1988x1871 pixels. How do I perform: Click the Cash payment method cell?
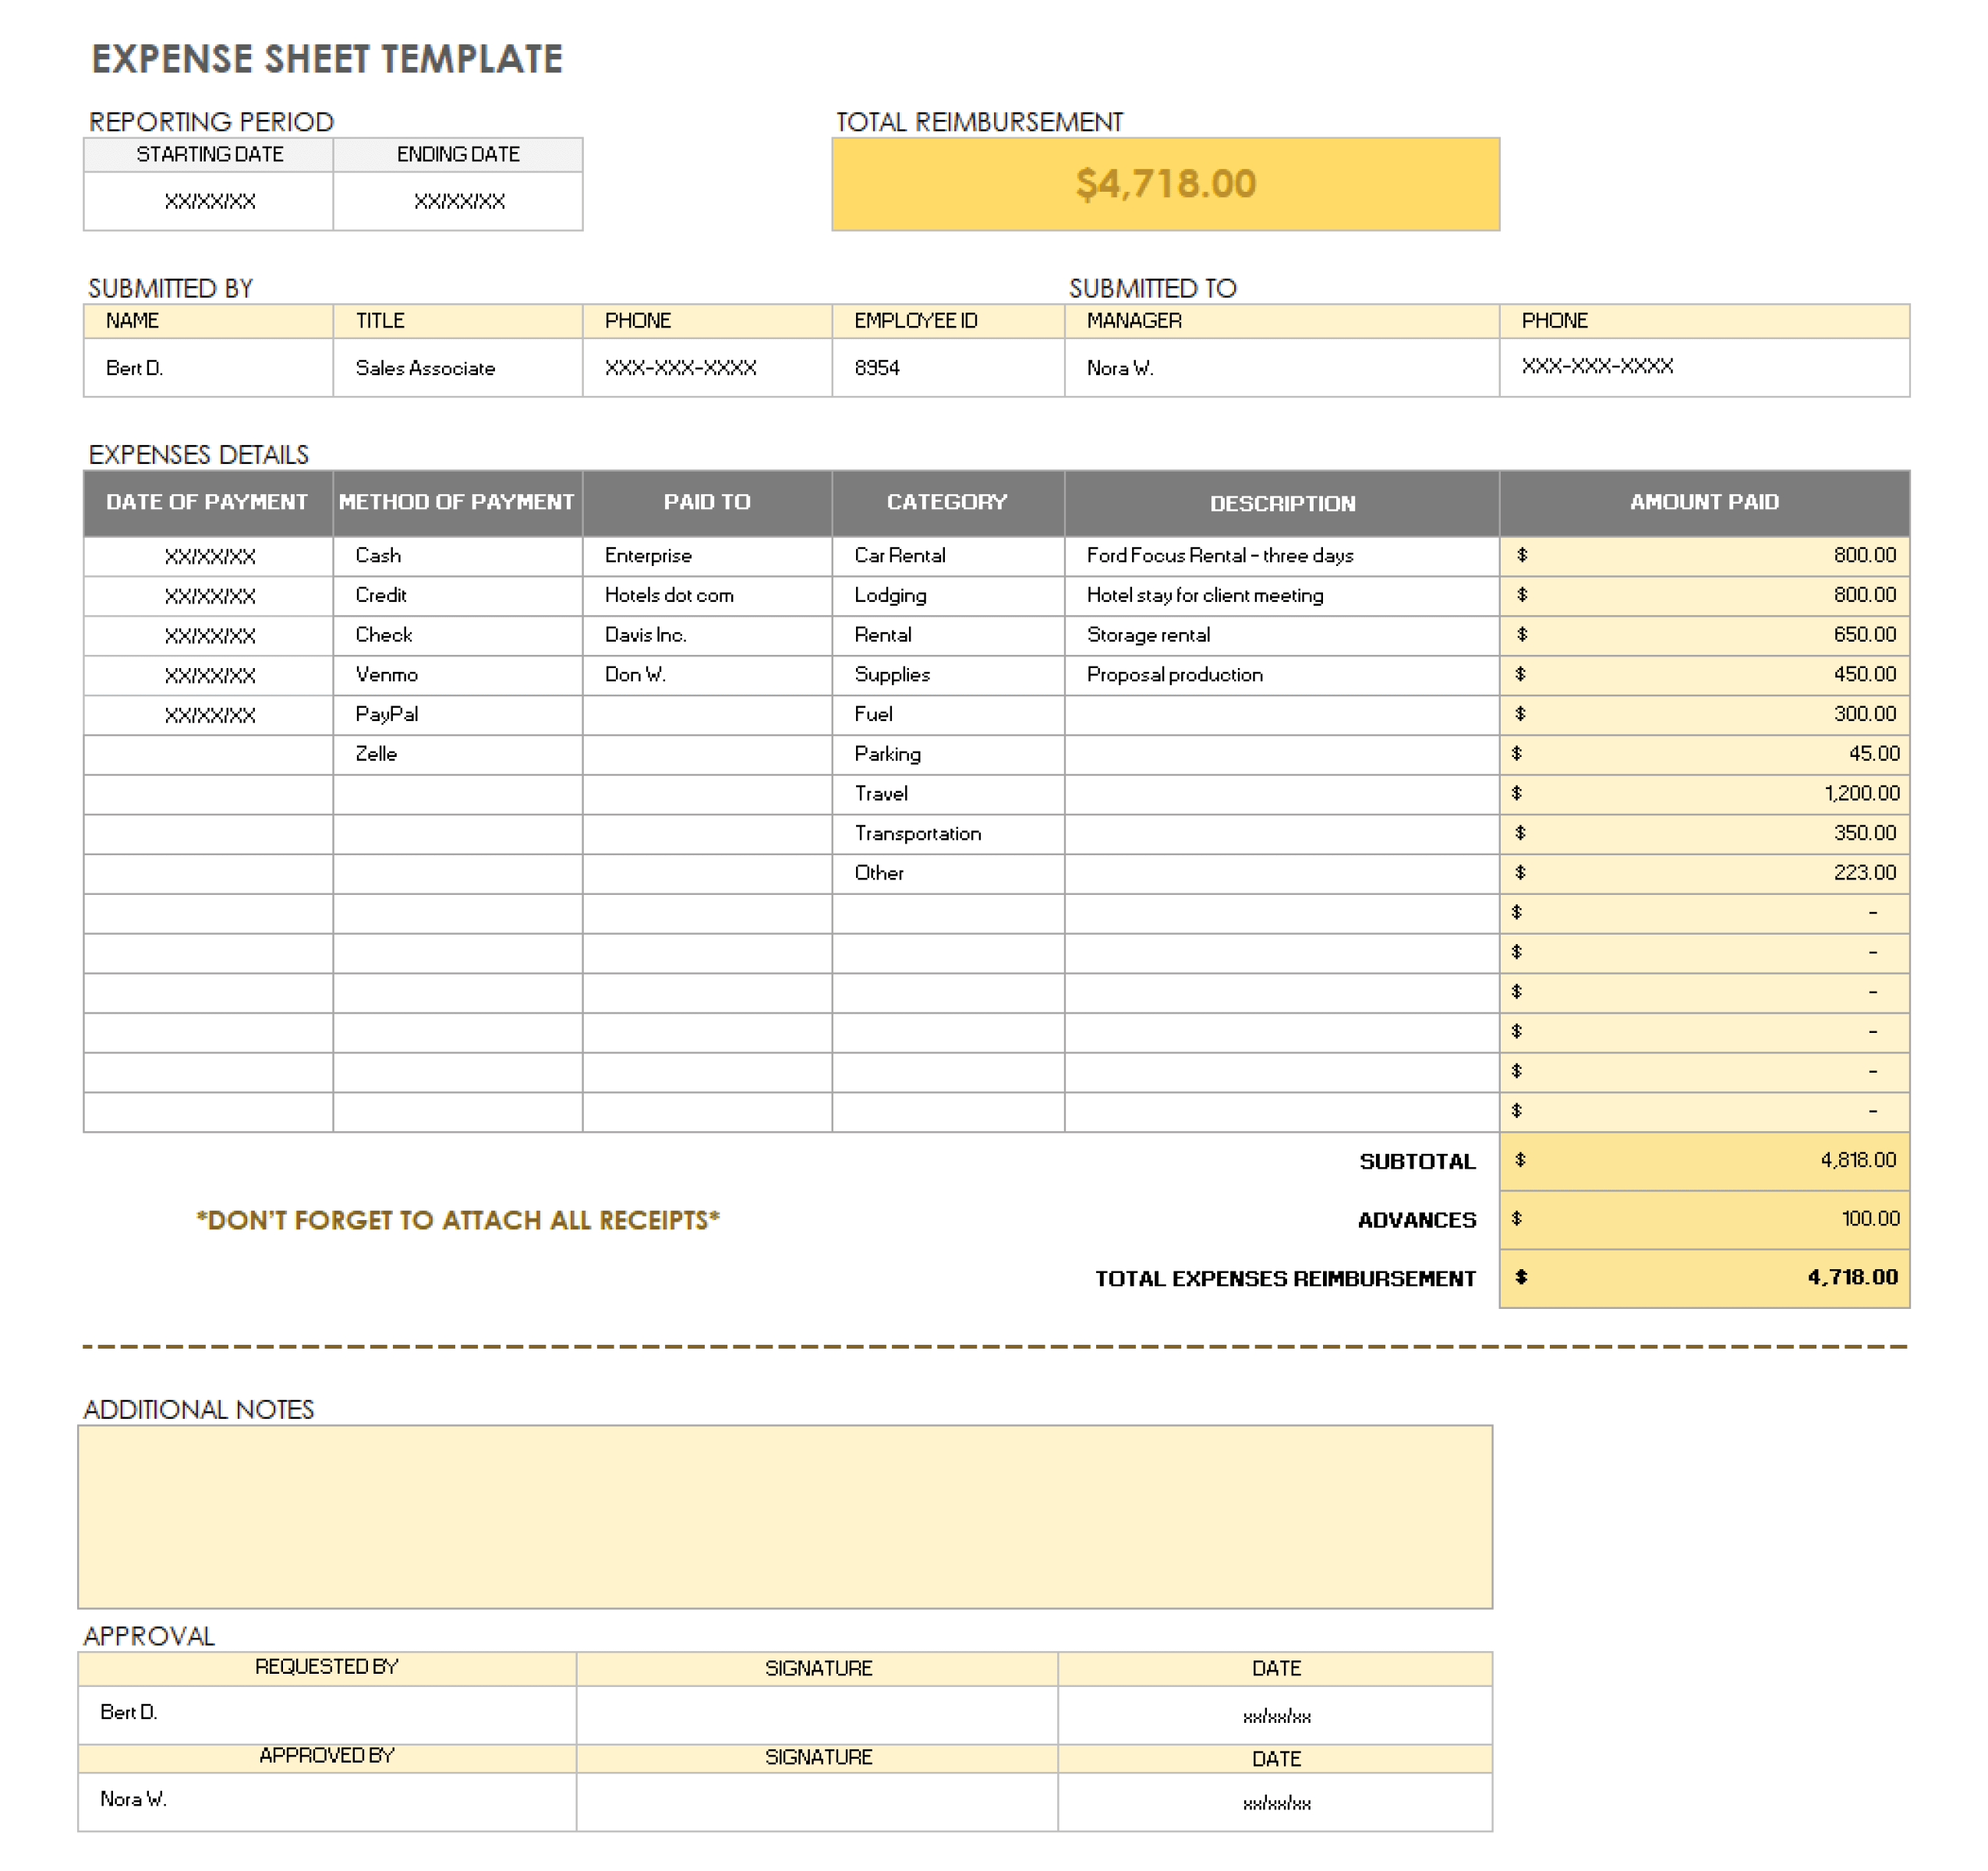[456, 555]
